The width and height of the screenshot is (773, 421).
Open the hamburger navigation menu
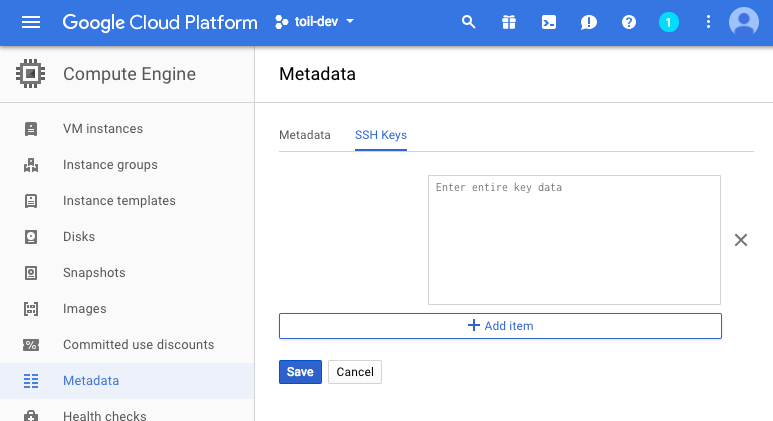click(31, 22)
